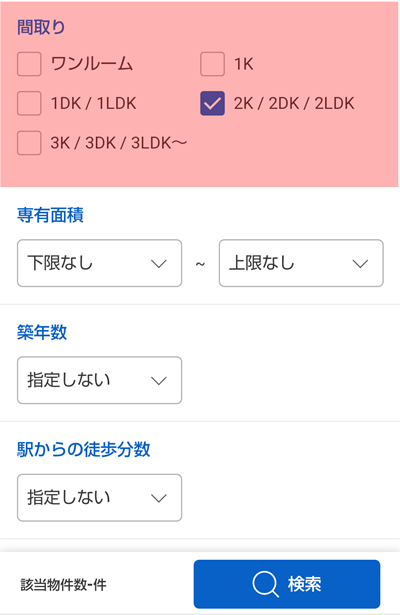400x615 pixels.
Task: Click chevron arrow in 上限なし dropdown
Action: (x=360, y=264)
